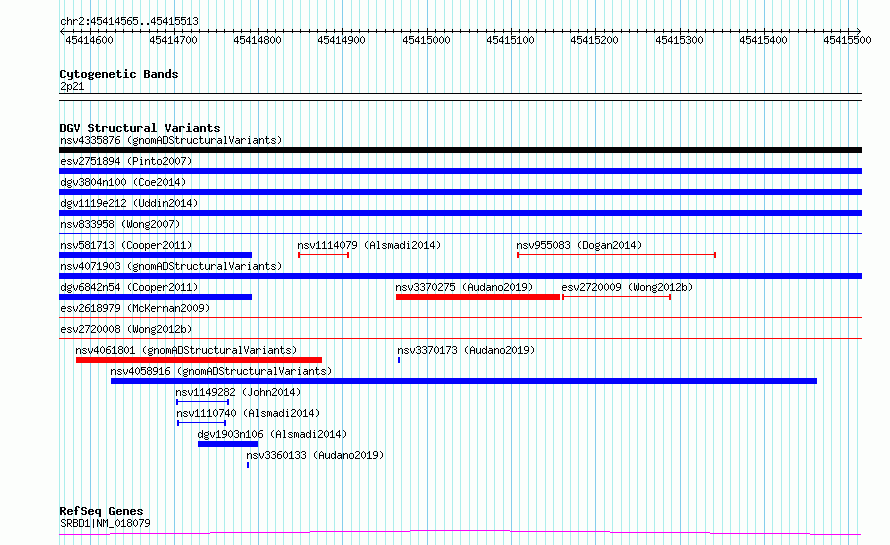Select esv2720008 (Wong2012b) variant label
890x545 pixels.
[x=126, y=329]
